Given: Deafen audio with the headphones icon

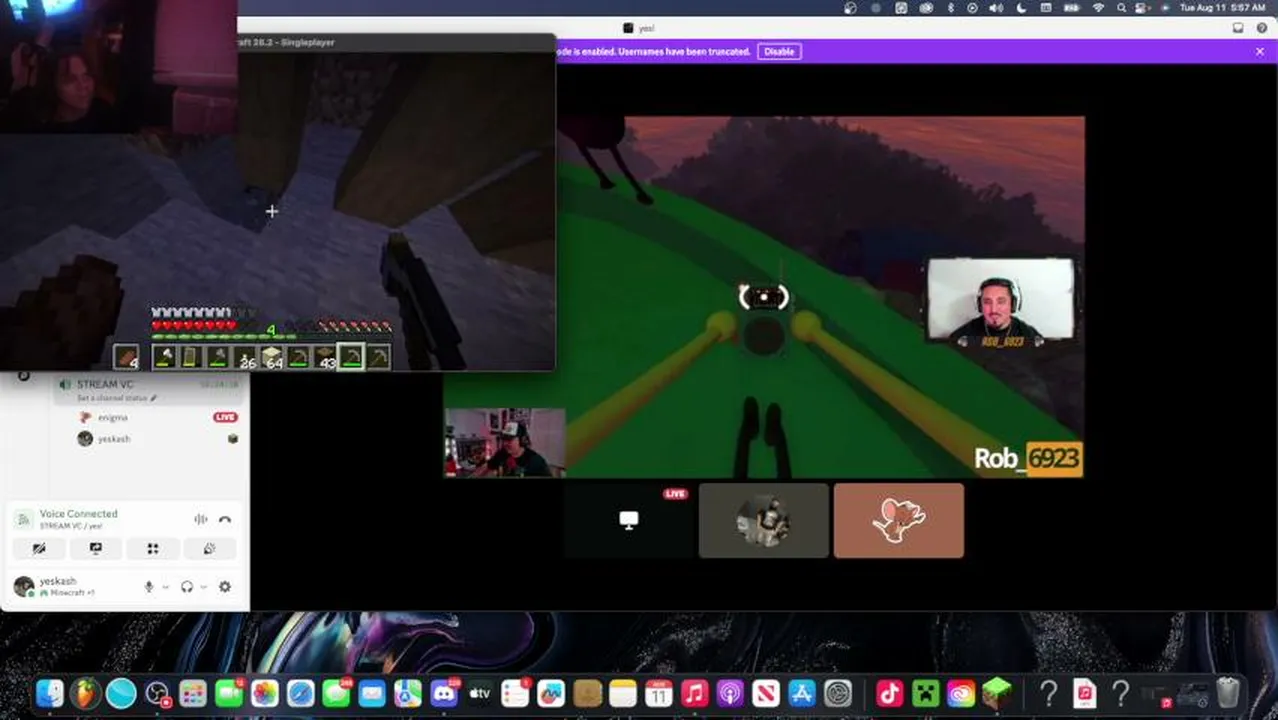Looking at the screenshot, I should pyautogui.click(x=186, y=587).
